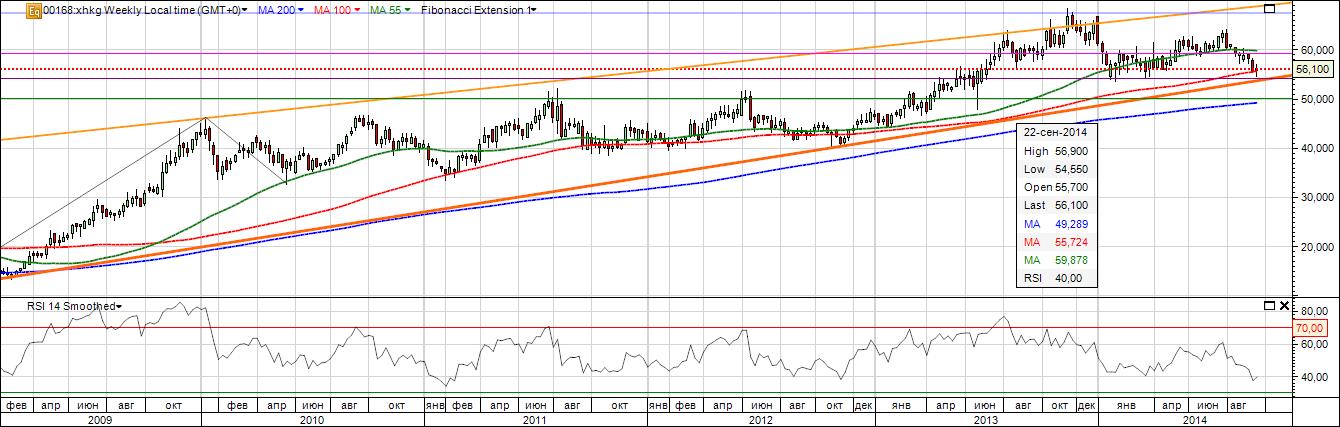This screenshot has width=1340, height=427.
Task: Click the red MA 55,724 tooltip value
Action: click(1073, 242)
